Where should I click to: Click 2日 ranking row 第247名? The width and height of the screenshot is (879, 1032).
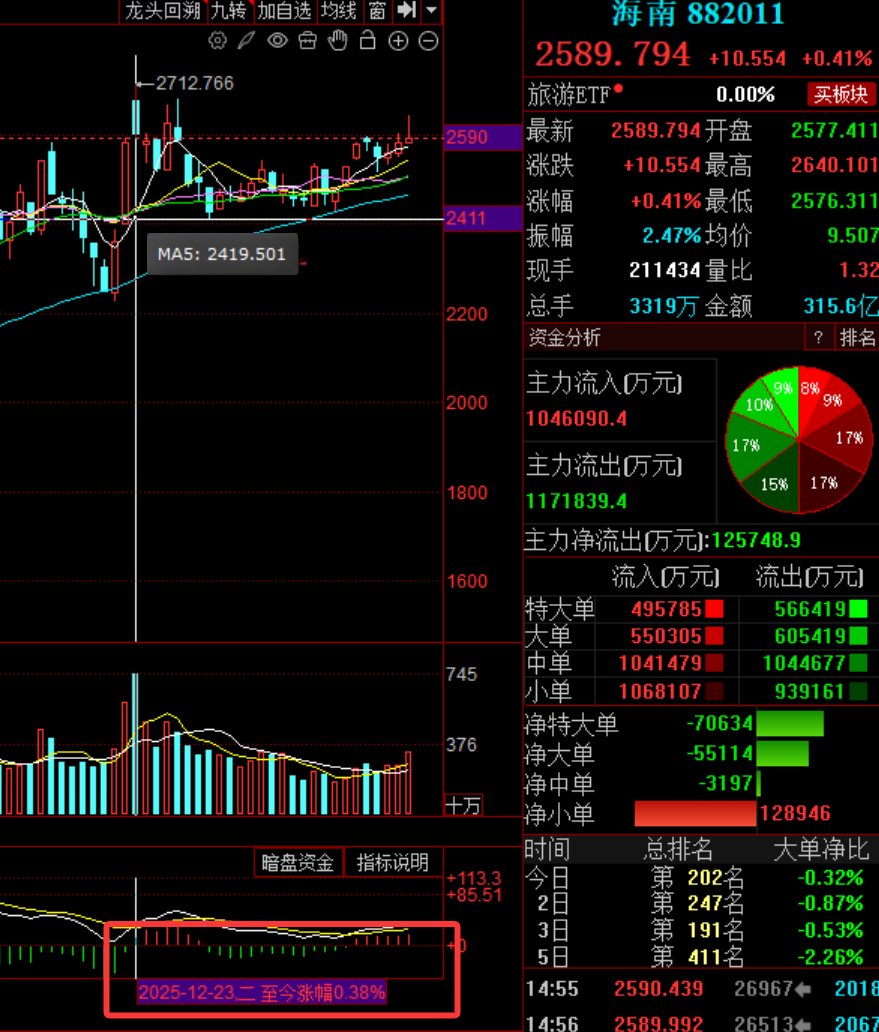(701, 904)
